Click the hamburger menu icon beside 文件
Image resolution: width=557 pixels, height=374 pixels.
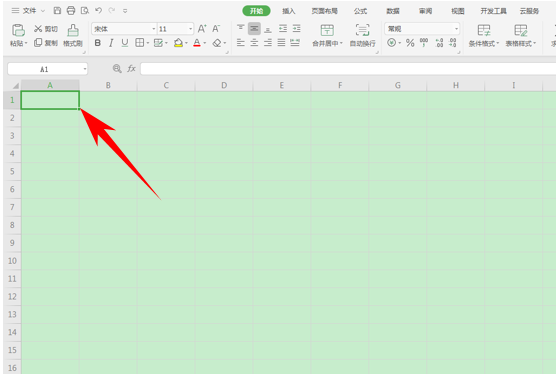15,11
